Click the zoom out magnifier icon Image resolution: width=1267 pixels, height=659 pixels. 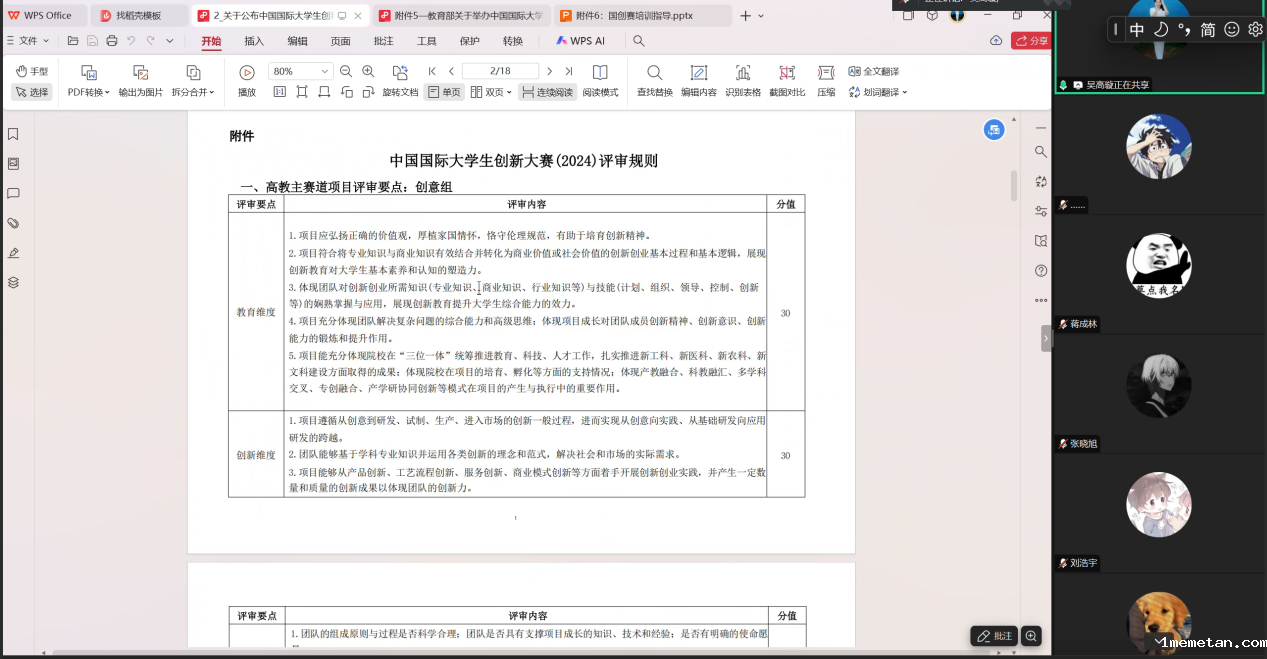pos(346,71)
